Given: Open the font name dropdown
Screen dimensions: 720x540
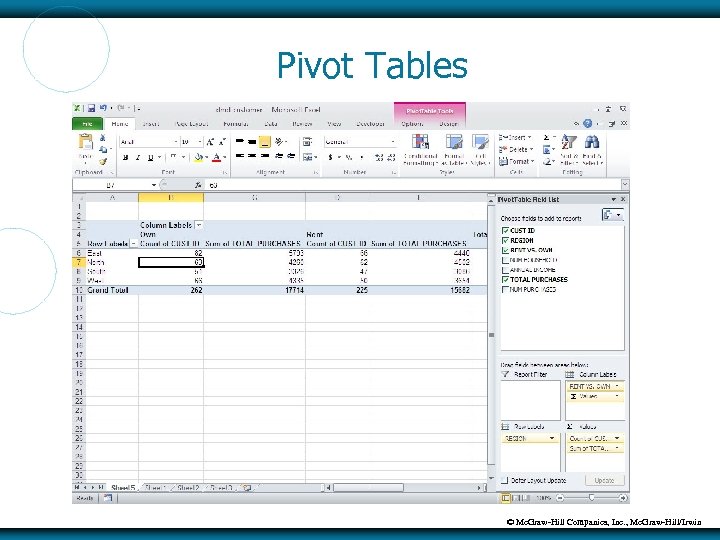Looking at the screenshot, I should coord(175,142).
